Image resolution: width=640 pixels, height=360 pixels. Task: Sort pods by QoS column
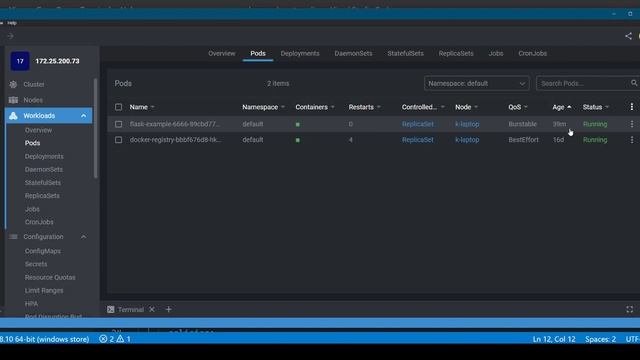(x=518, y=107)
